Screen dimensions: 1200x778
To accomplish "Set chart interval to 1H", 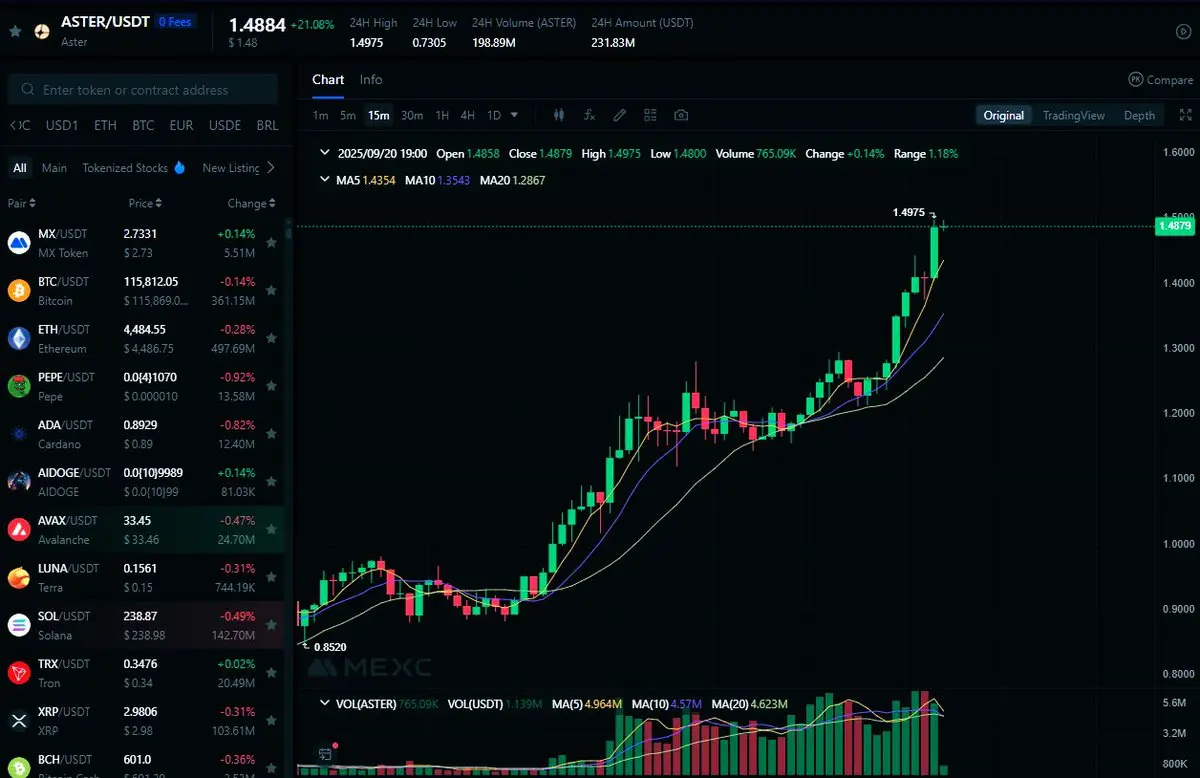I will [x=442, y=115].
